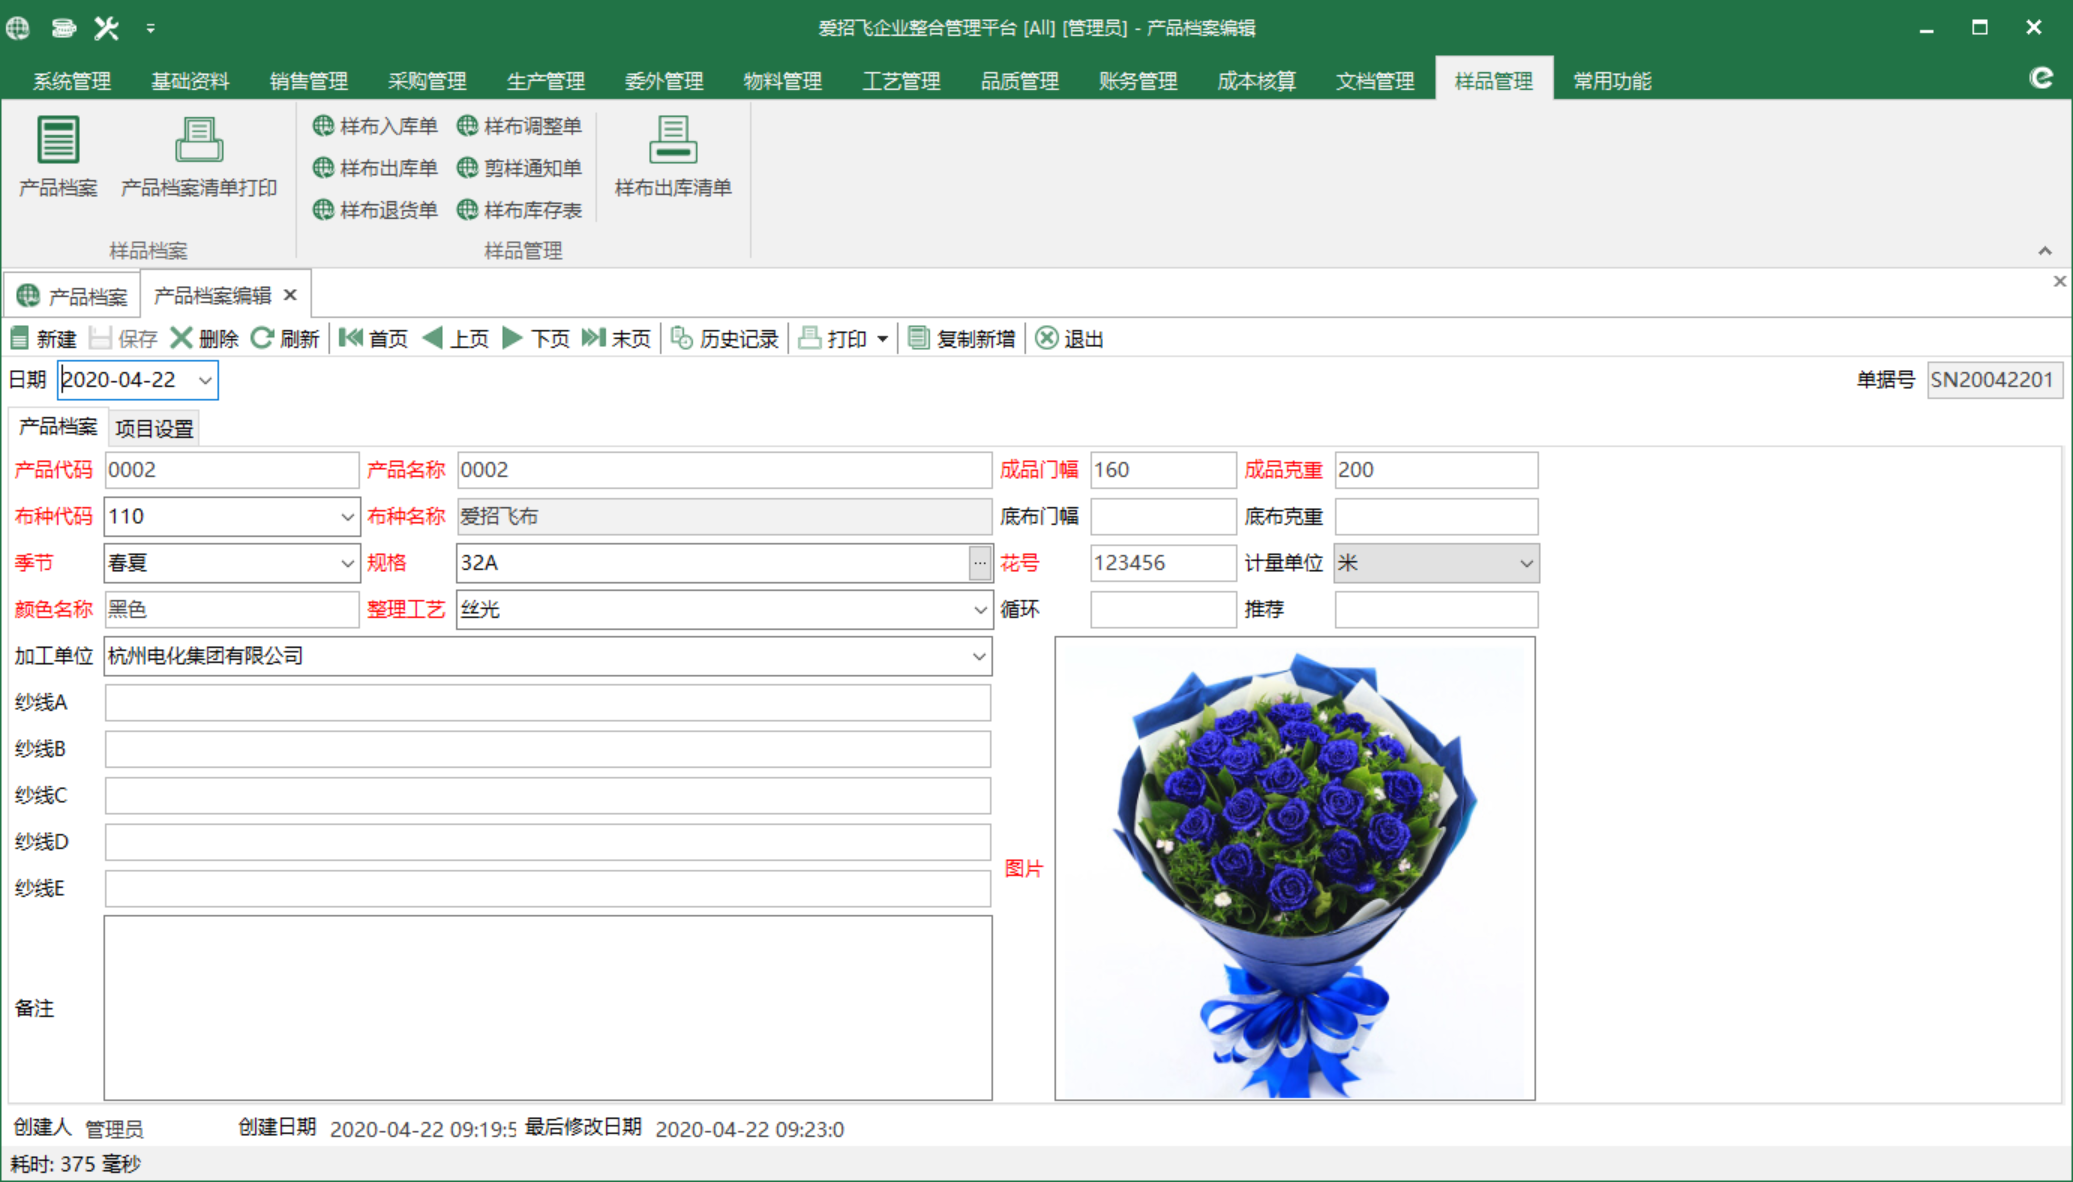Open 样布出库单
The width and height of the screenshot is (2073, 1182).
(375, 168)
